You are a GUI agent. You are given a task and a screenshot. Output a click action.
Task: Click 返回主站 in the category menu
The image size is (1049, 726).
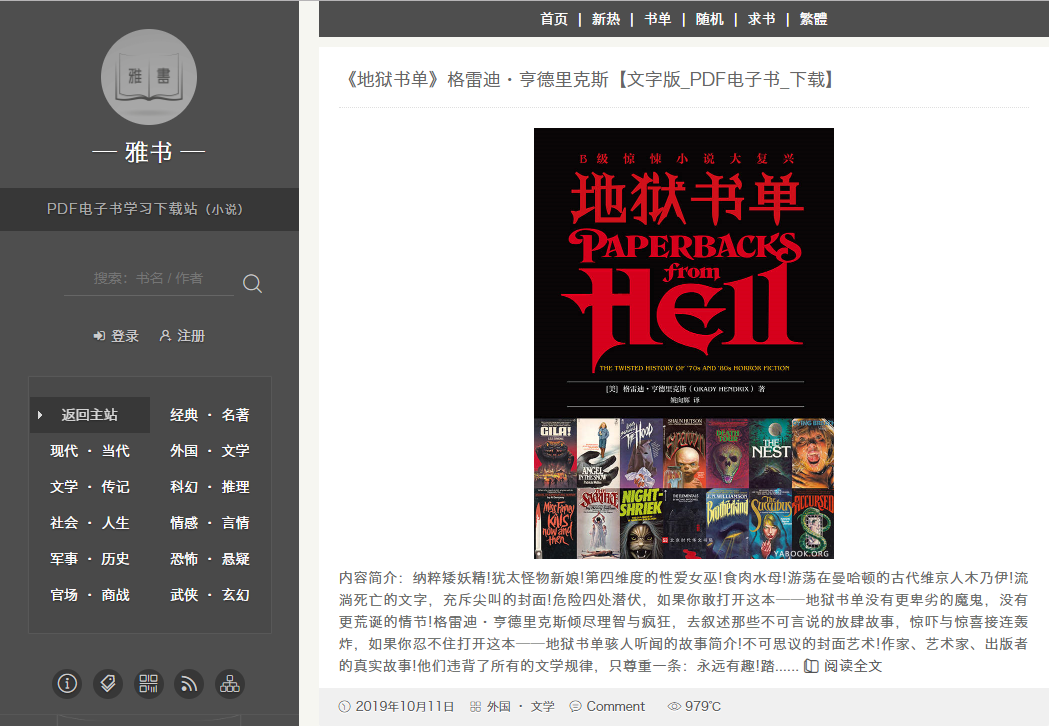pyautogui.click(x=90, y=415)
